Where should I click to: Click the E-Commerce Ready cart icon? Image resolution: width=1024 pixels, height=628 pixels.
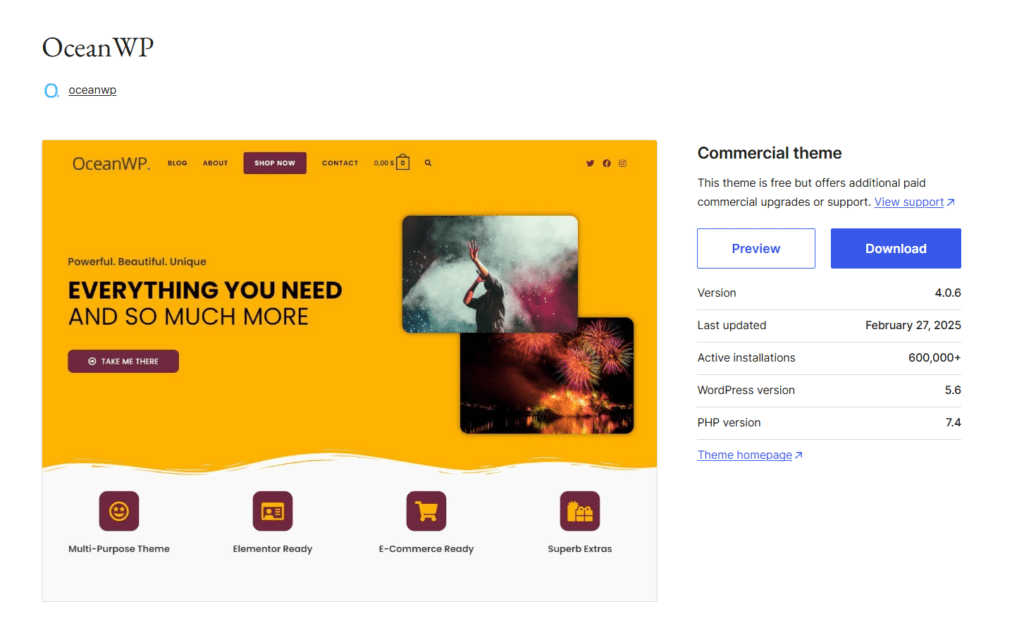pos(426,510)
